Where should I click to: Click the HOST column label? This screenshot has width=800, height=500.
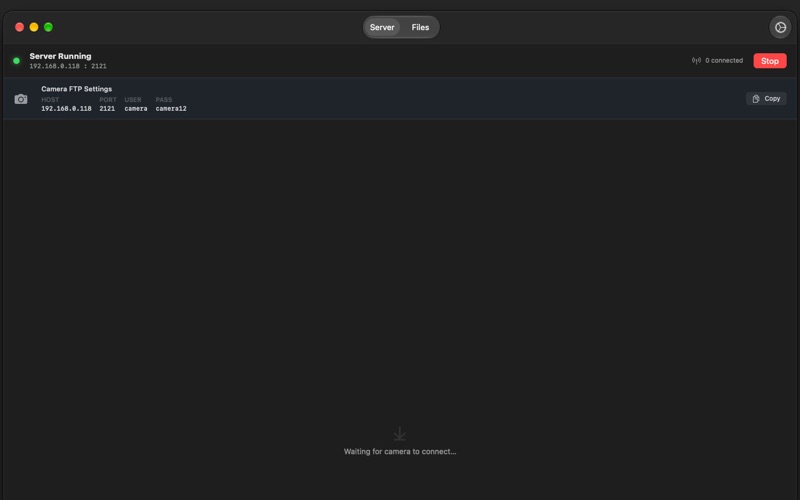(x=50, y=100)
